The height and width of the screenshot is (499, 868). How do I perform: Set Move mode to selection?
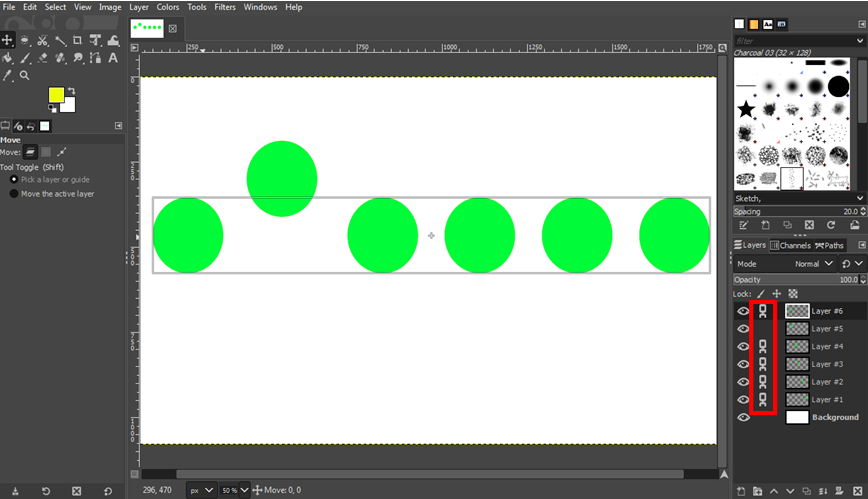pos(46,152)
